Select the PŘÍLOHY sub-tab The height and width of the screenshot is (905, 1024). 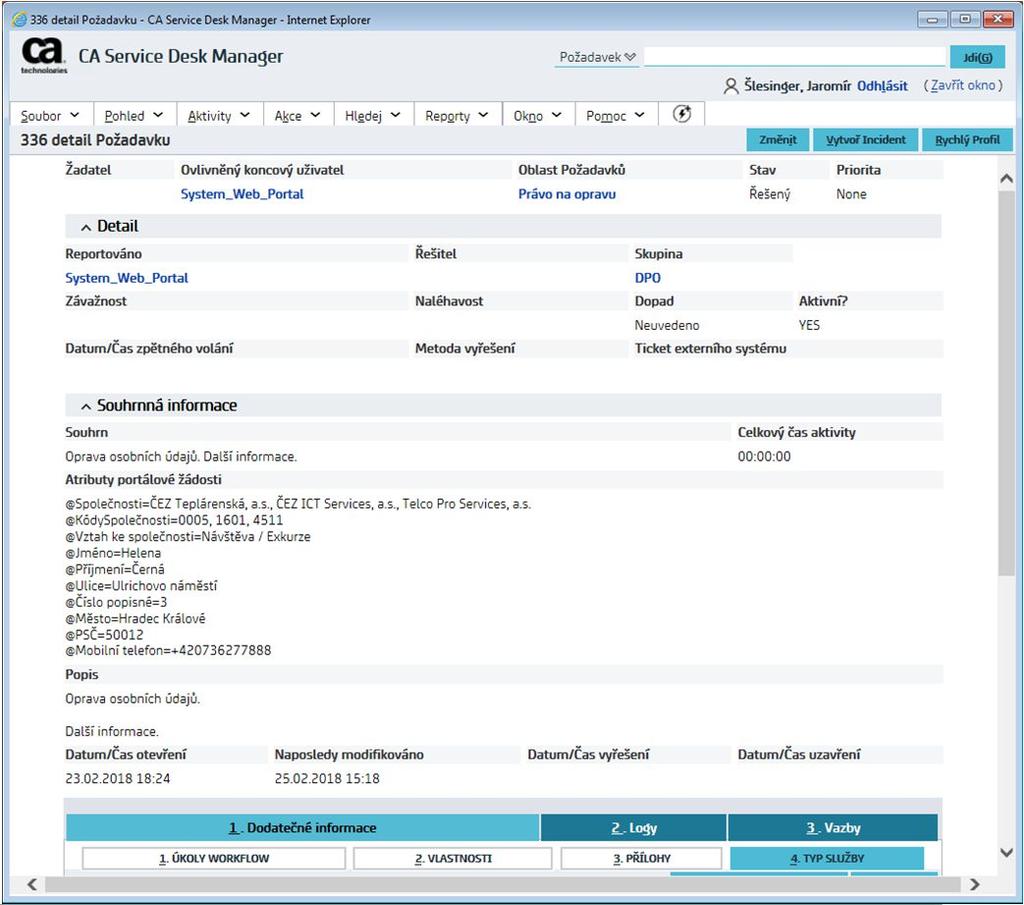point(641,858)
